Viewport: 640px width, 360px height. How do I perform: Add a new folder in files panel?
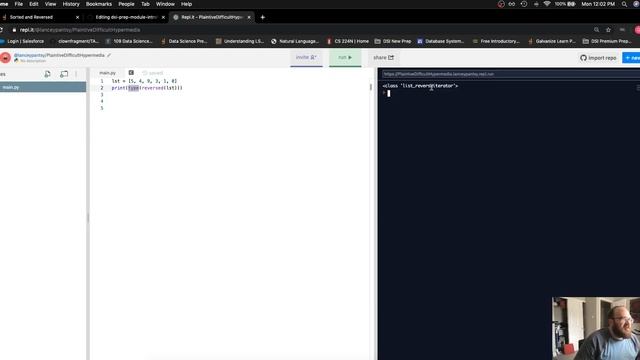pyautogui.click(x=64, y=74)
